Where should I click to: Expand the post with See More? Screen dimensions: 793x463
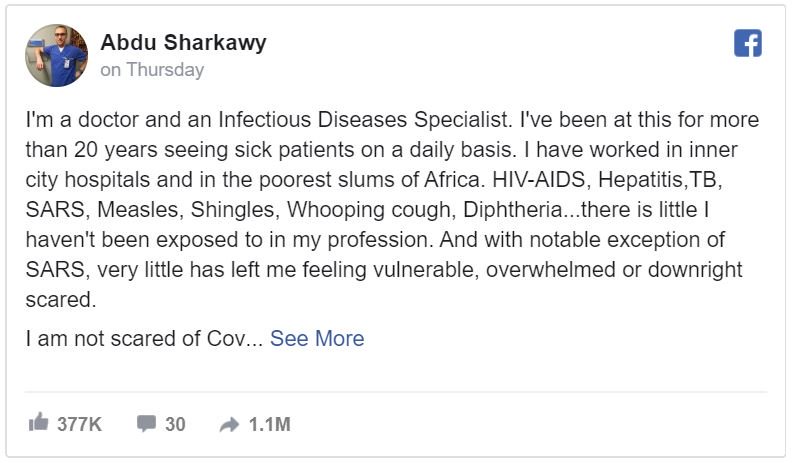(317, 338)
